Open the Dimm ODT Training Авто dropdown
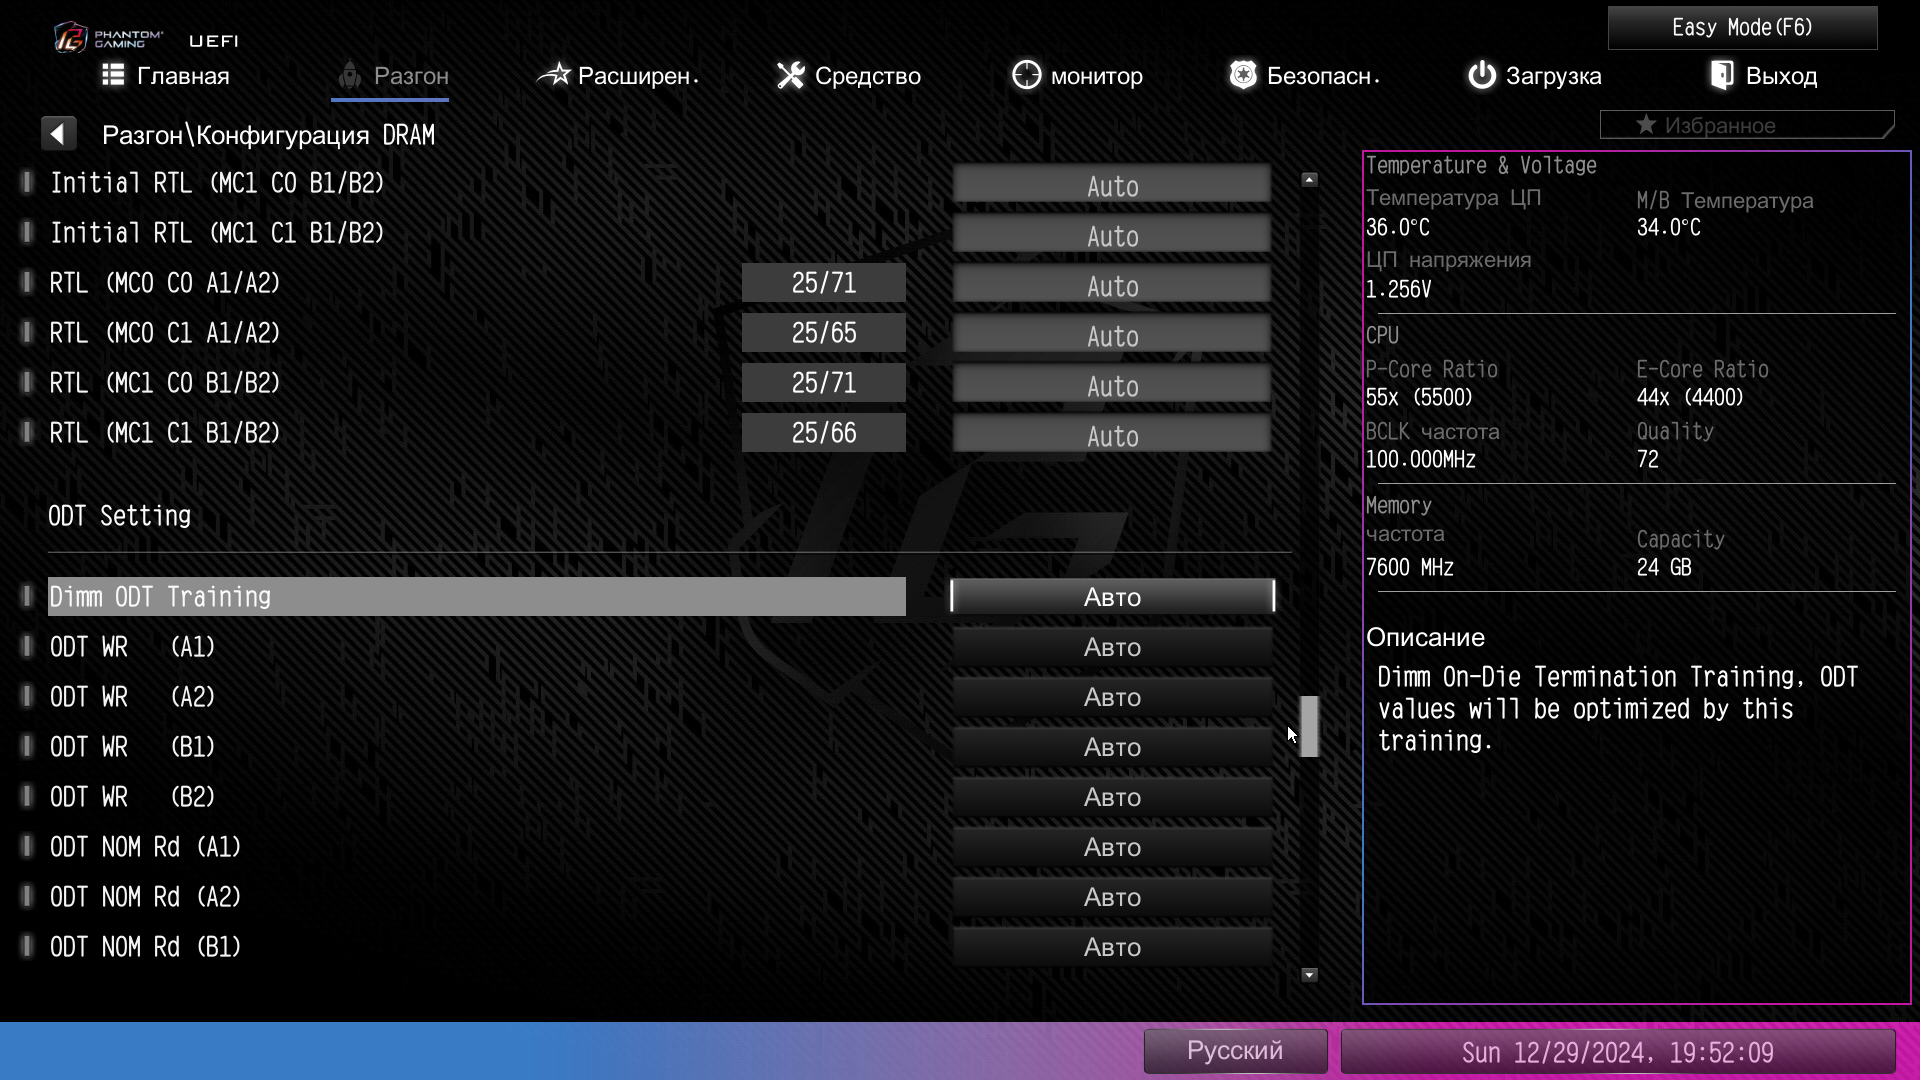Image resolution: width=1920 pixels, height=1080 pixels. (x=1112, y=596)
